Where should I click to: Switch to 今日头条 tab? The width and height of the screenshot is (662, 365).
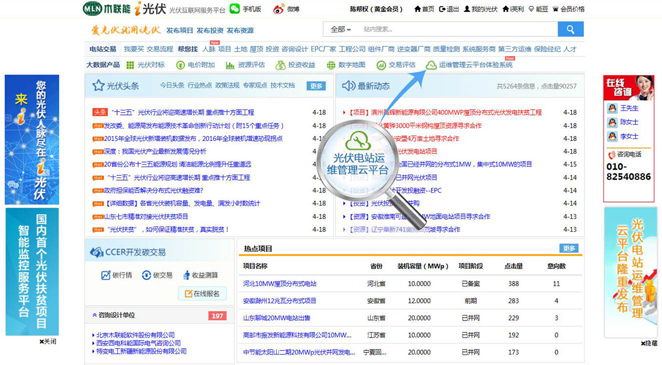click(172, 85)
